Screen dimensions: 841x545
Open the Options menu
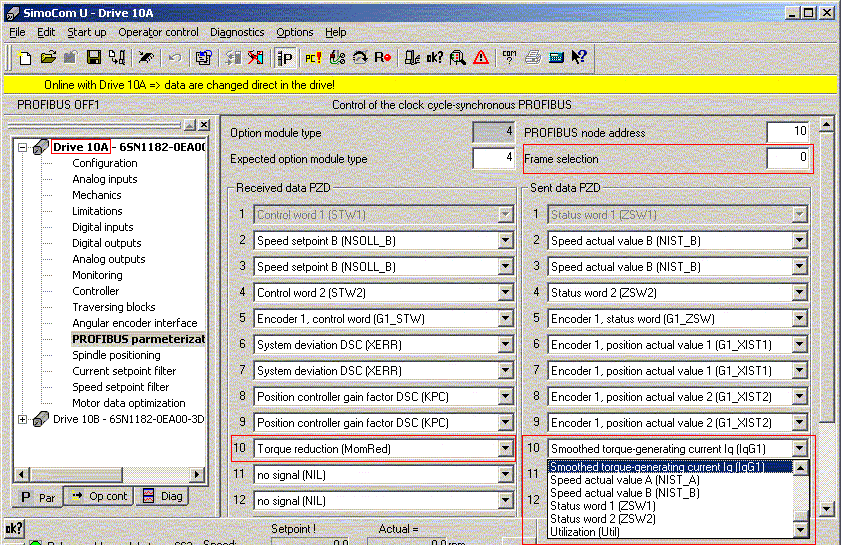[x=294, y=32]
